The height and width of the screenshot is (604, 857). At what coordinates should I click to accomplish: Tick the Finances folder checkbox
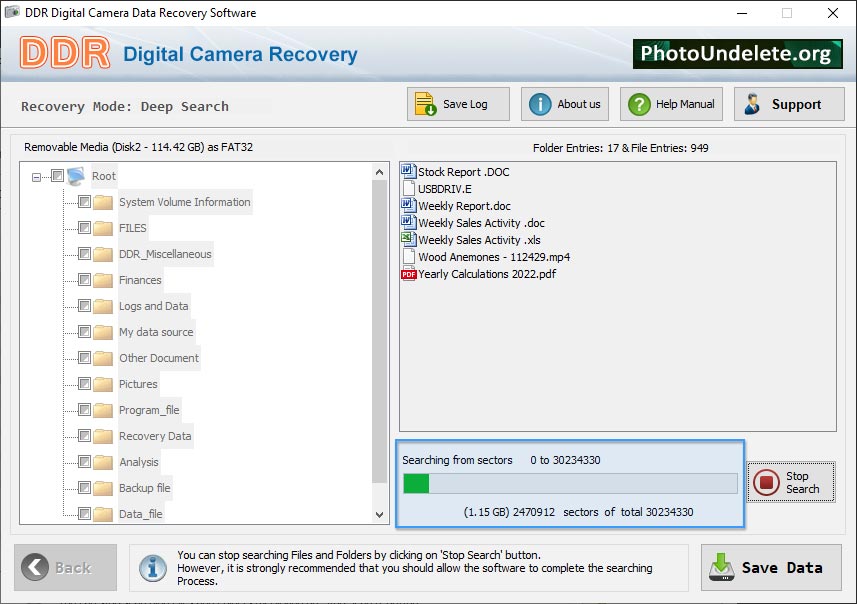click(84, 280)
